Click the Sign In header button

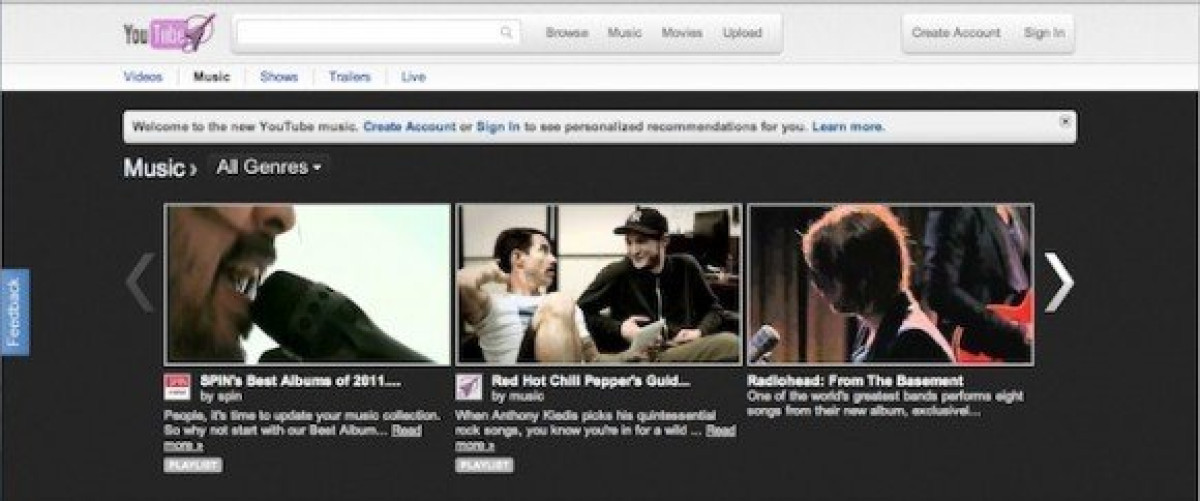tap(1044, 33)
